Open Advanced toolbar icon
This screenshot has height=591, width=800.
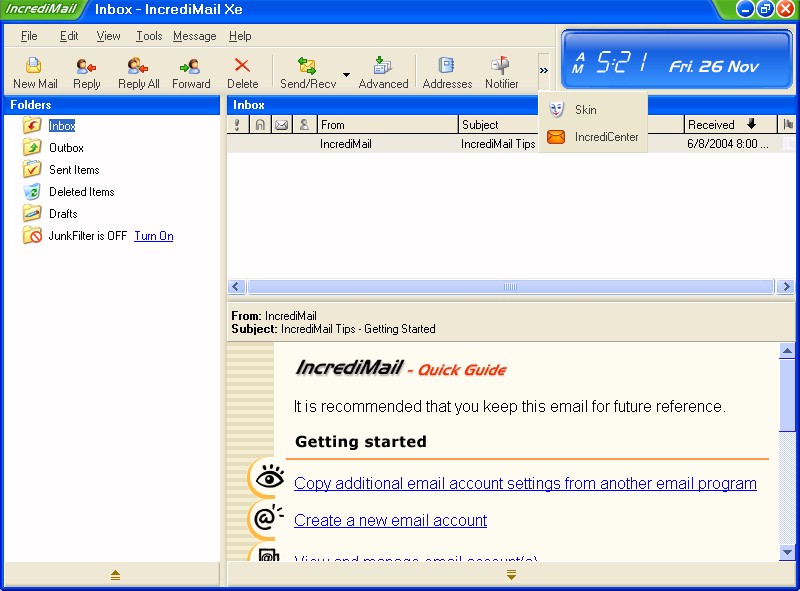pyautogui.click(x=383, y=72)
